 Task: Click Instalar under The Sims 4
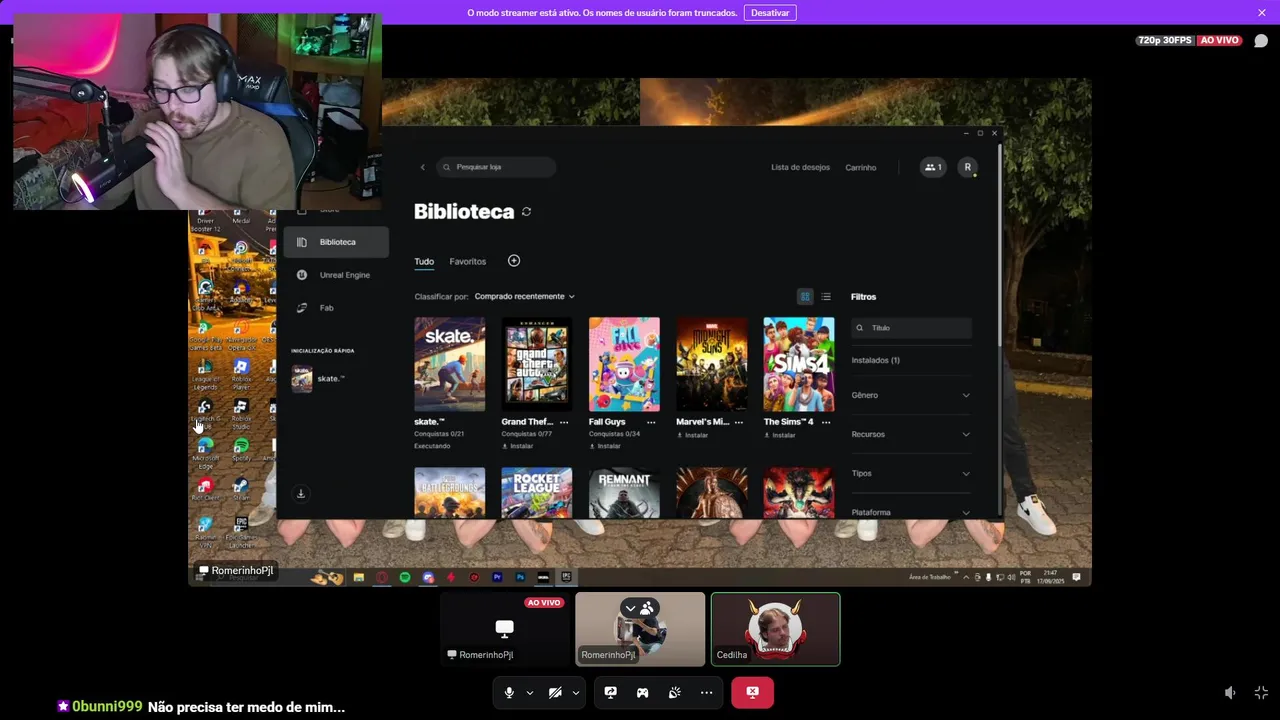tap(779, 435)
